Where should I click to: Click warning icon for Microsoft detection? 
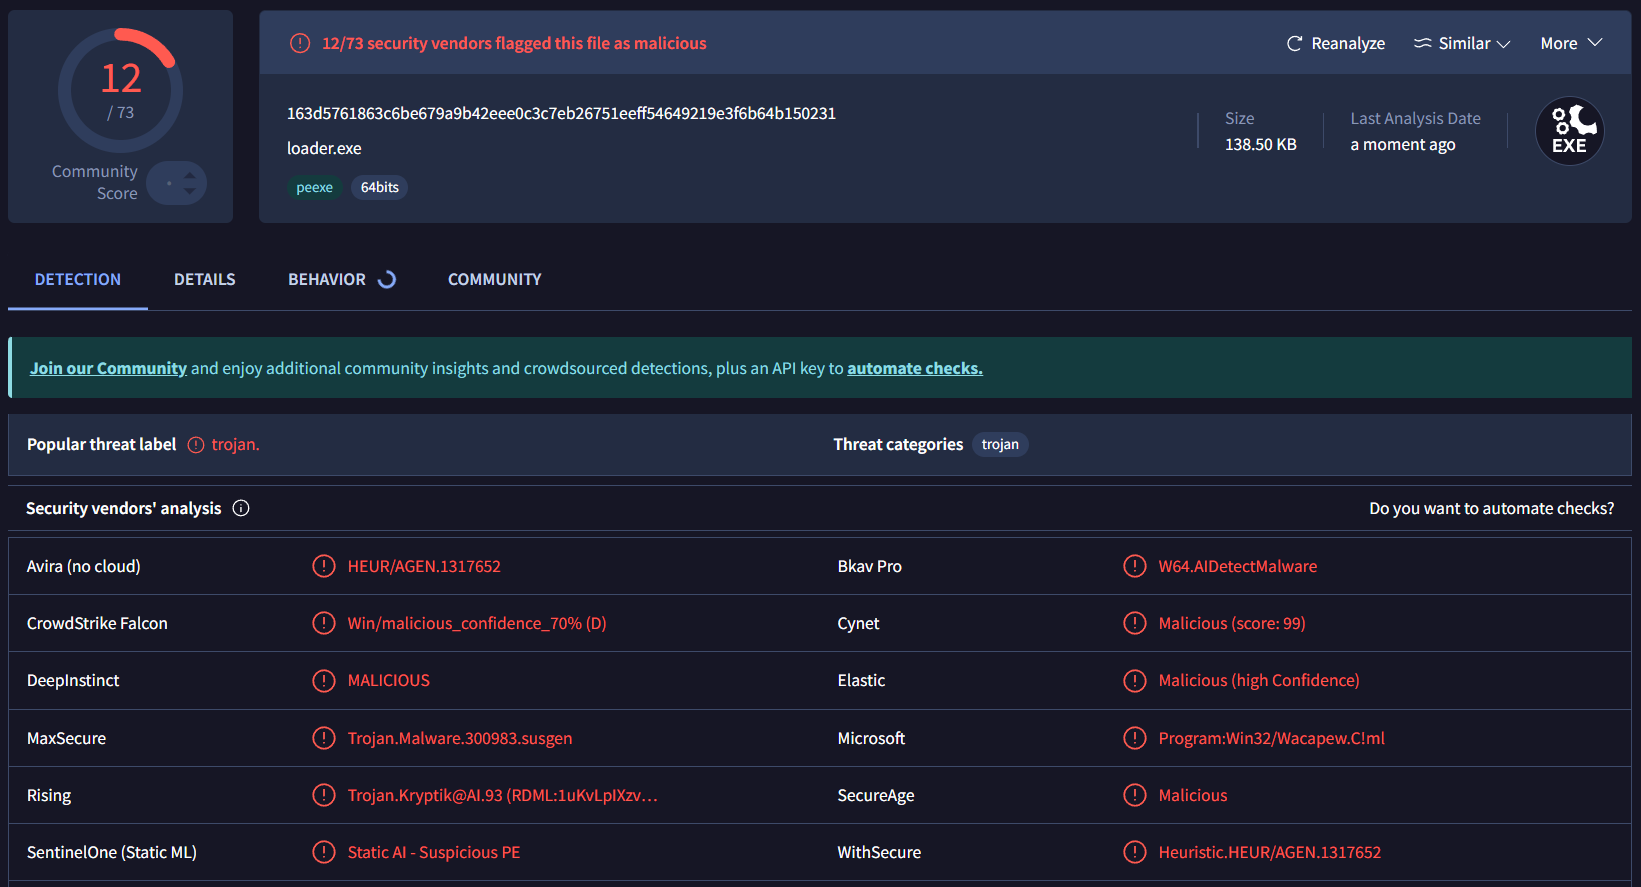pyautogui.click(x=1135, y=738)
